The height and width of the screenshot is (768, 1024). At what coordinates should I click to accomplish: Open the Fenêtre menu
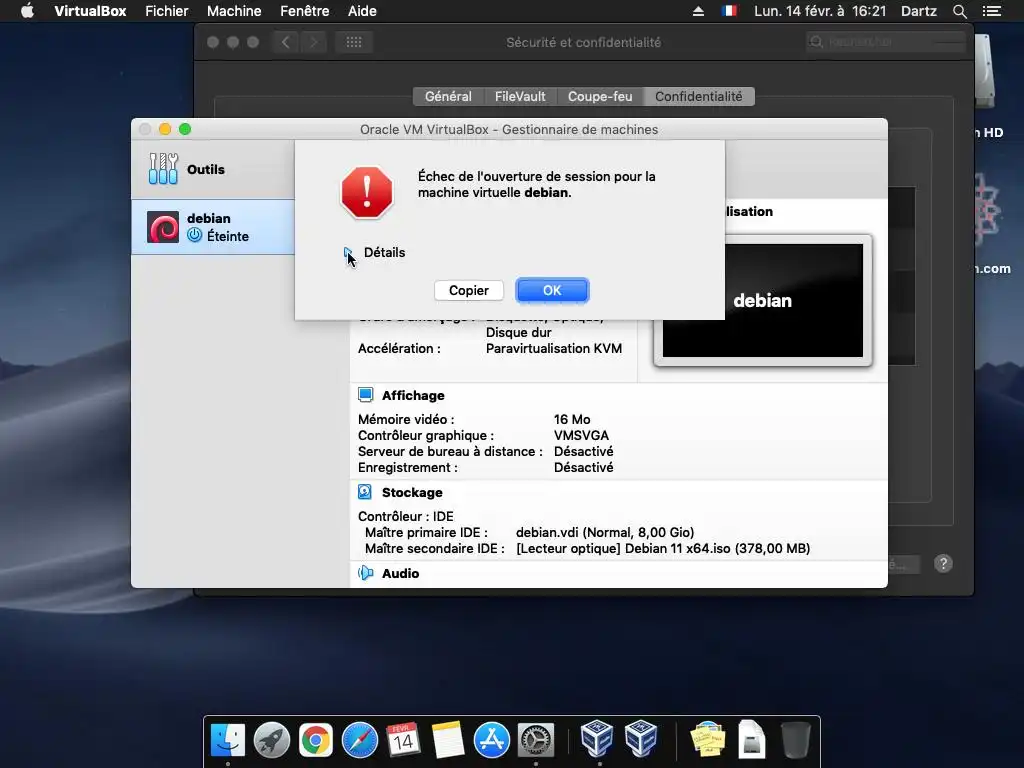coord(304,11)
